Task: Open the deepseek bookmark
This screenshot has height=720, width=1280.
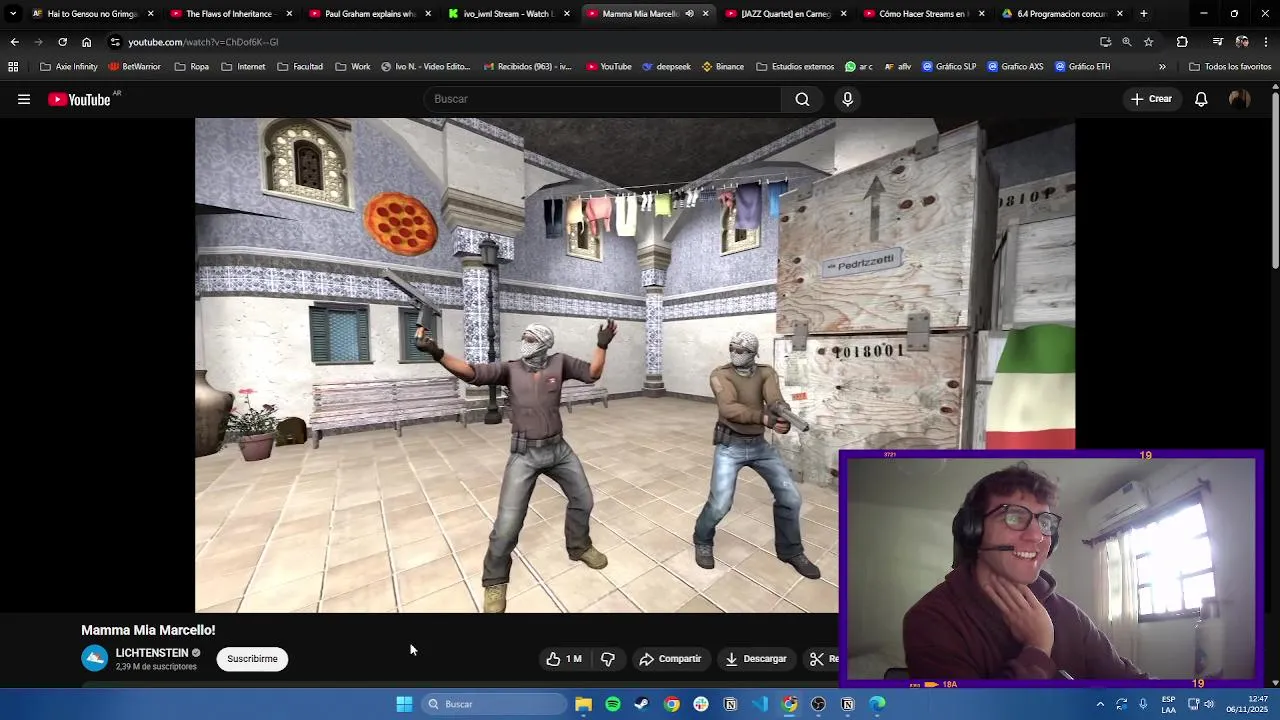Action: pos(666,67)
